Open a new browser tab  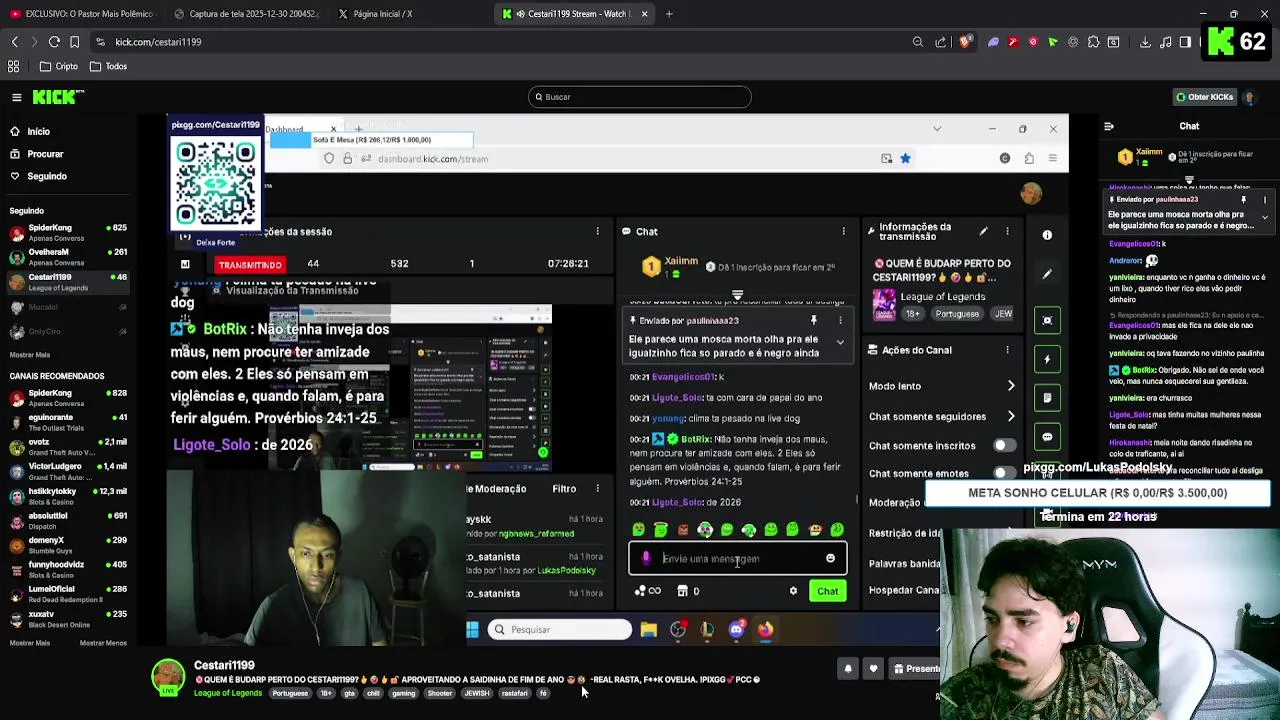(669, 14)
